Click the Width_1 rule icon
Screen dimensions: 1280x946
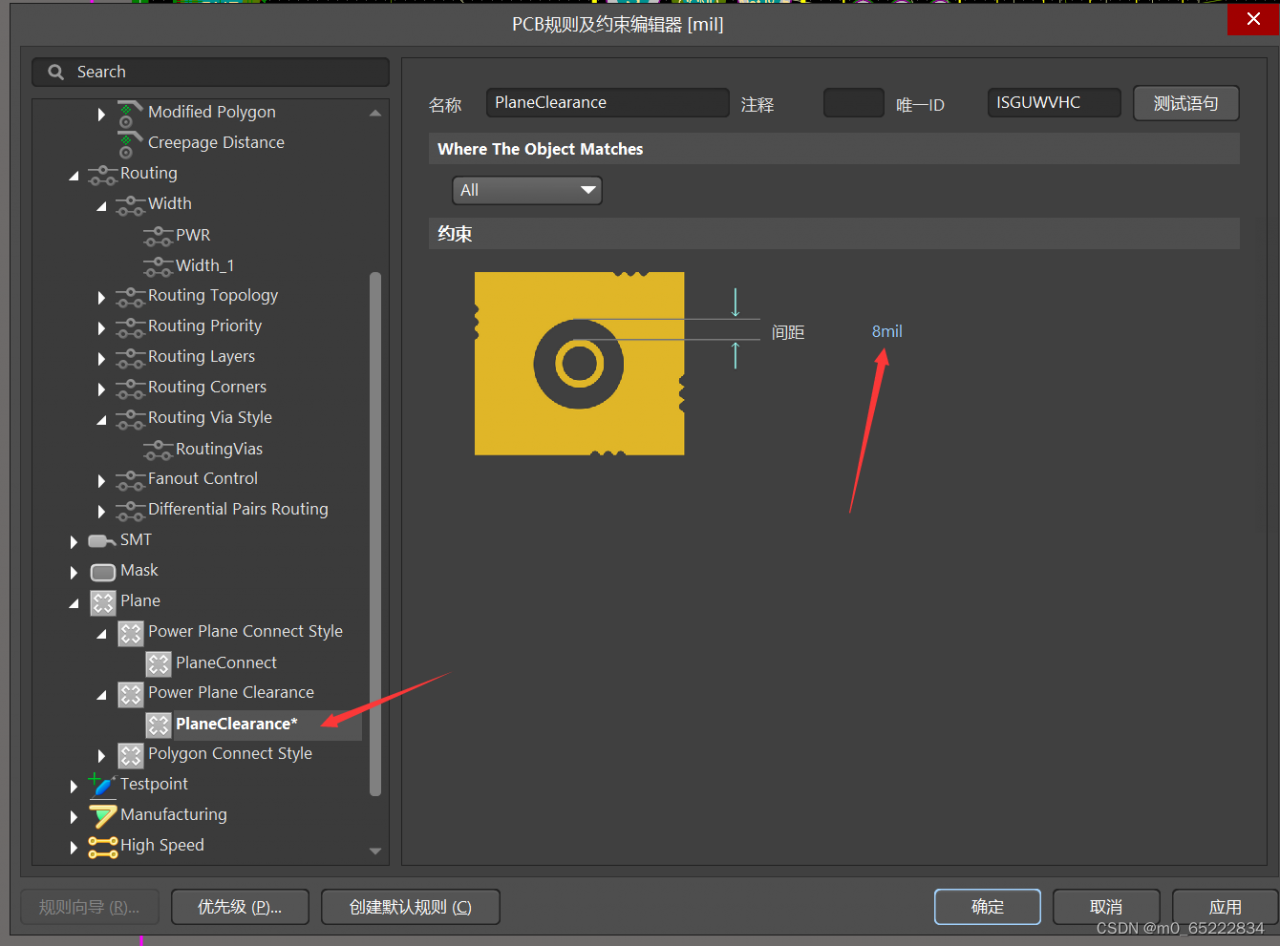tap(158, 266)
